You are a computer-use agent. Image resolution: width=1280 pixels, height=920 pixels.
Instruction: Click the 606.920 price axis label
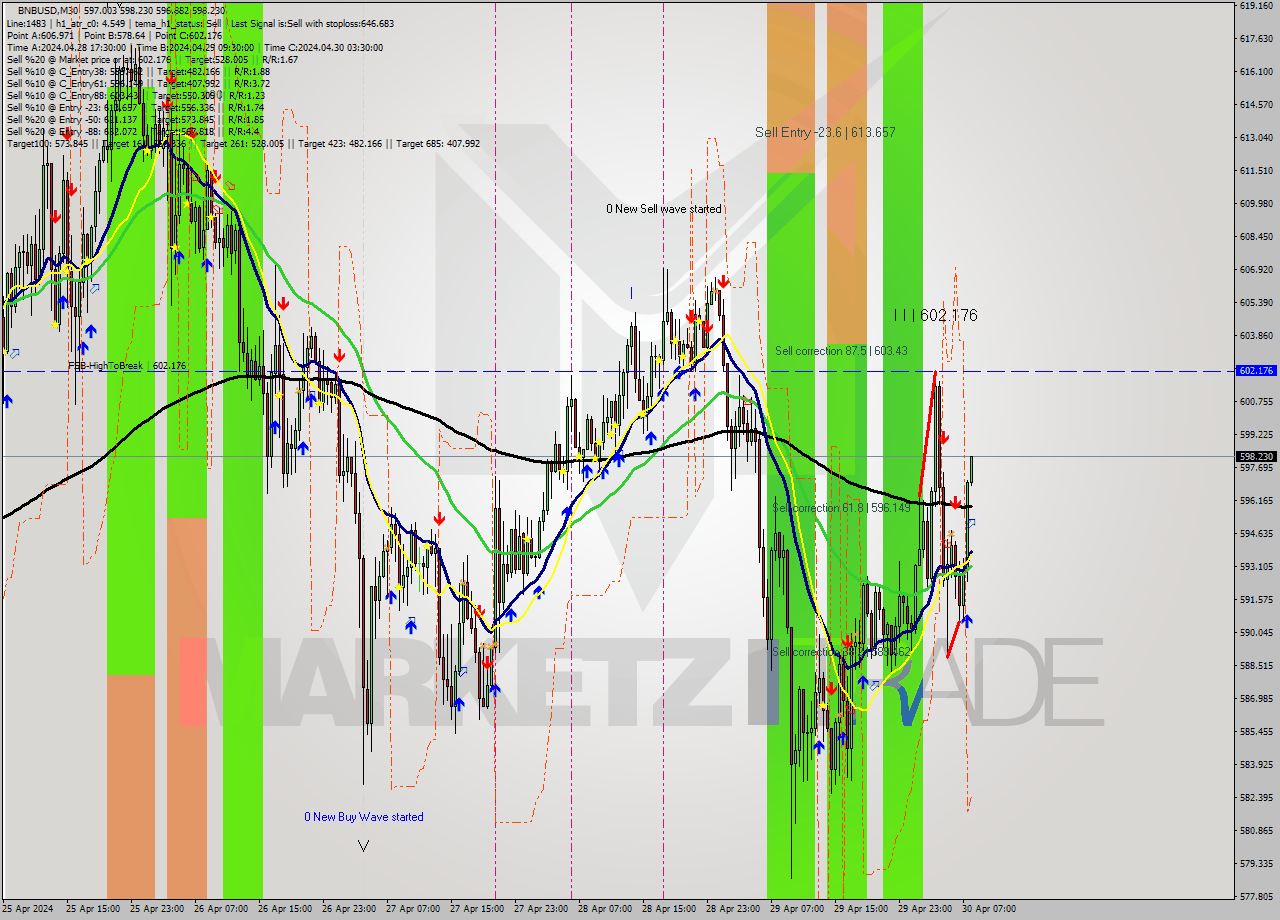(x=1256, y=269)
